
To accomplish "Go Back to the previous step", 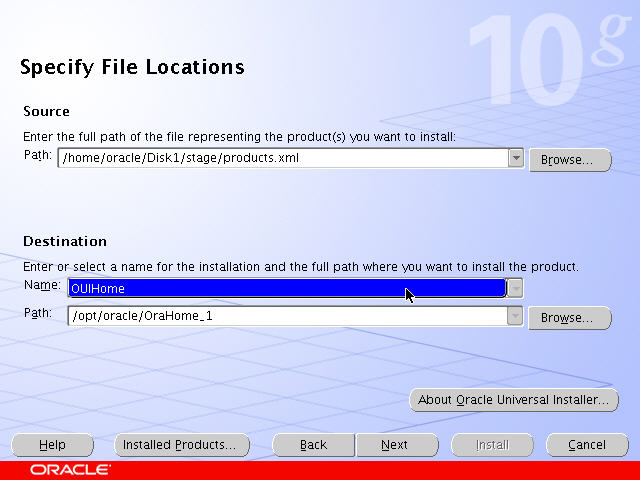I will (313, 445).
